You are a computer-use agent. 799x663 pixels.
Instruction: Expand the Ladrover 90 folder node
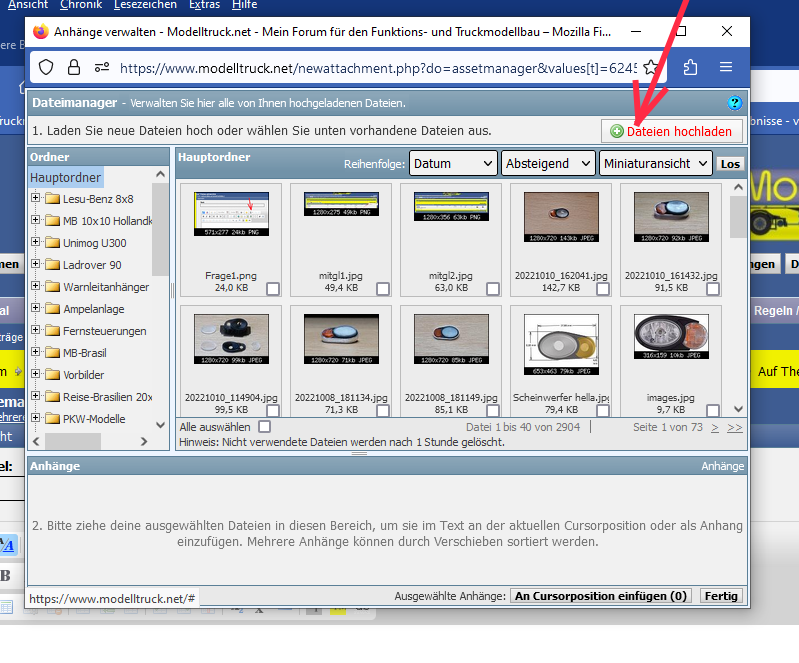tap(35, 263)
